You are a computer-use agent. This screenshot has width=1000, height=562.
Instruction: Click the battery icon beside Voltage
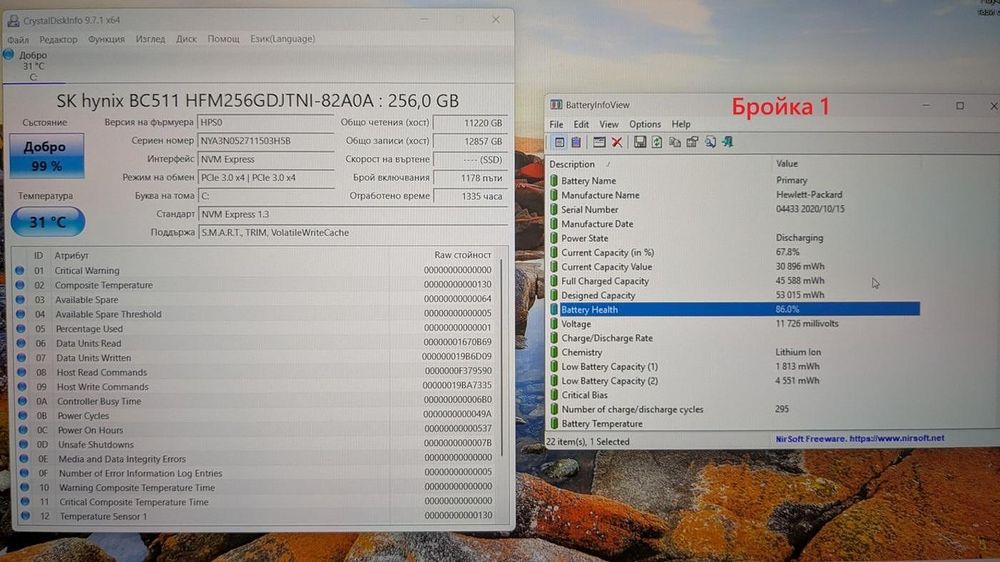554,324
